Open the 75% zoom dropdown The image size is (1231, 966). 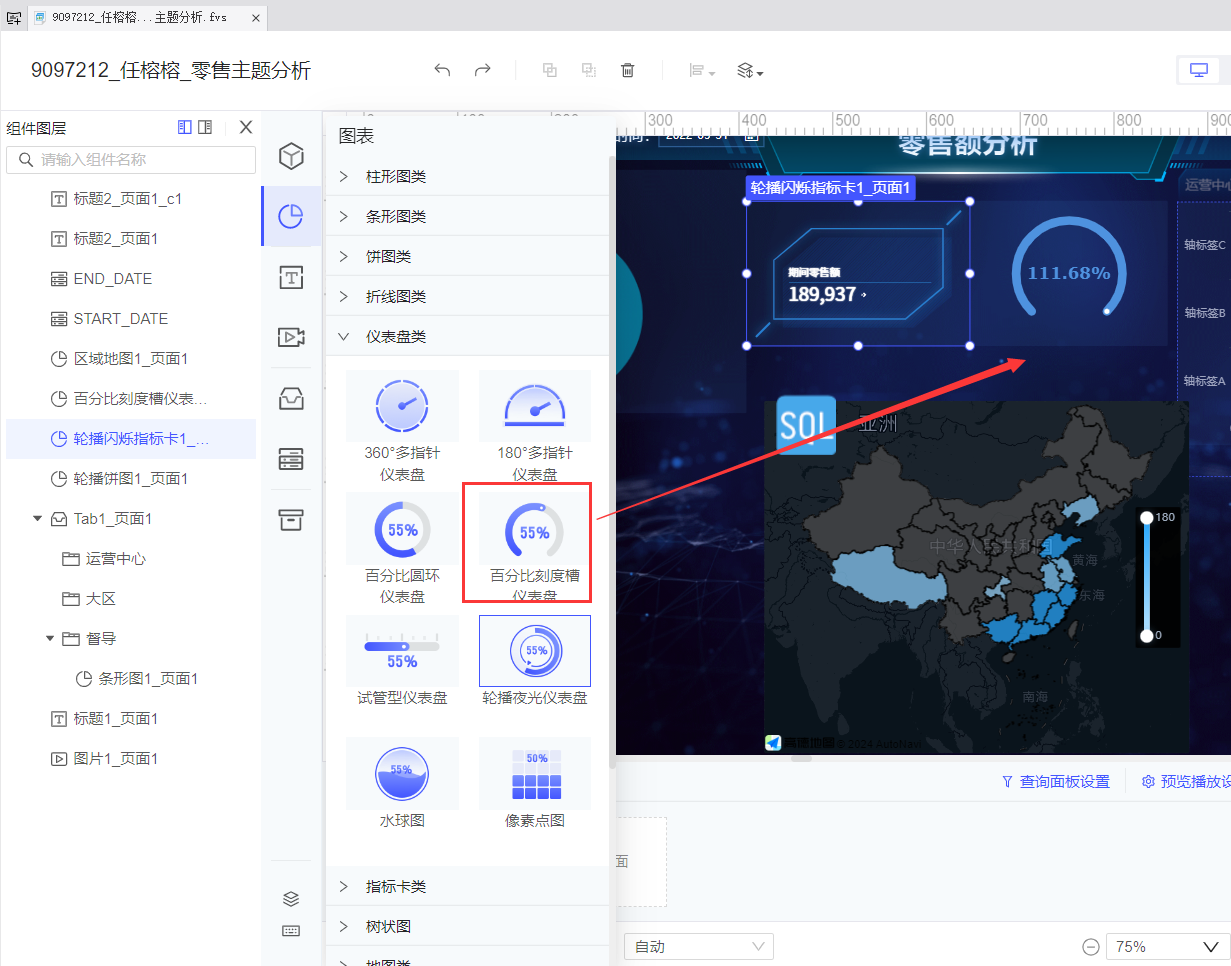pyautogui.click(x=1168, y=946)
